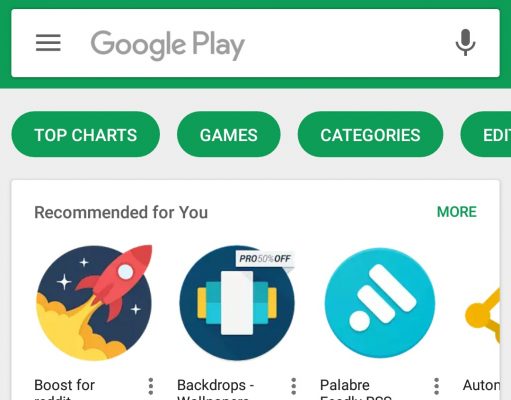511x400 pixels.
Task: Open overflow menu for Palabre
Action: pyautogui.click(x=436, y=386)
